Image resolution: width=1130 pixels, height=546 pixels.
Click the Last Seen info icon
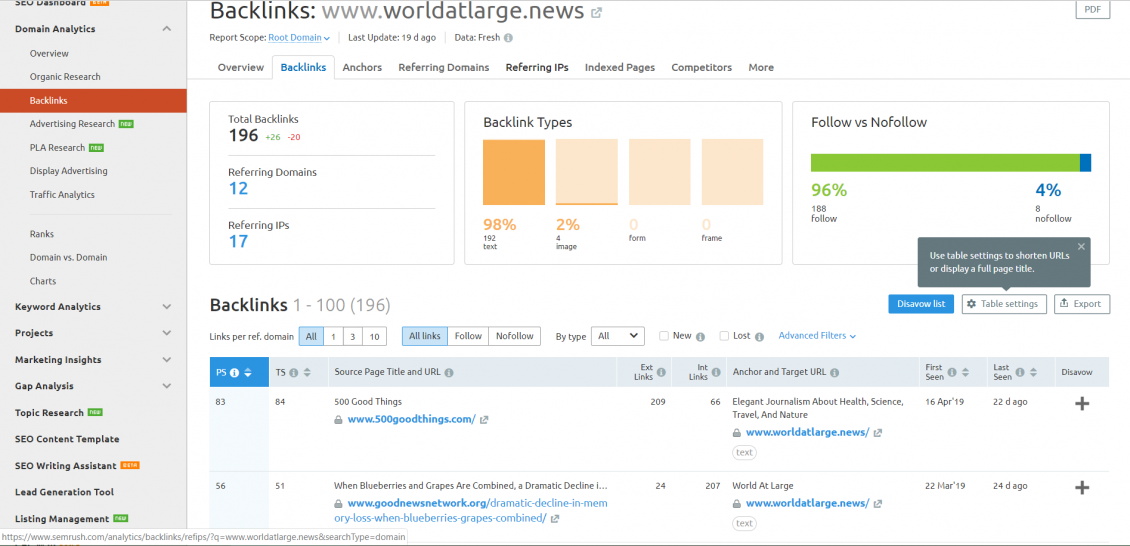pyautogui.click(x=1020, y=372)
